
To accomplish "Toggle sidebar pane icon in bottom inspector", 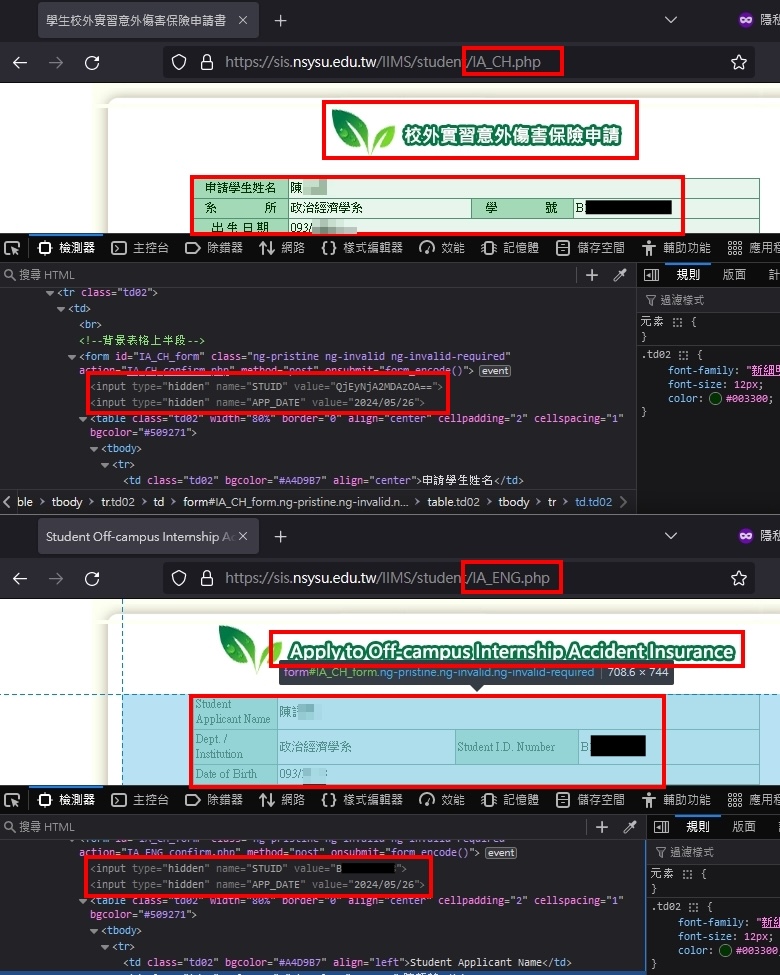I will pos(661,827).
